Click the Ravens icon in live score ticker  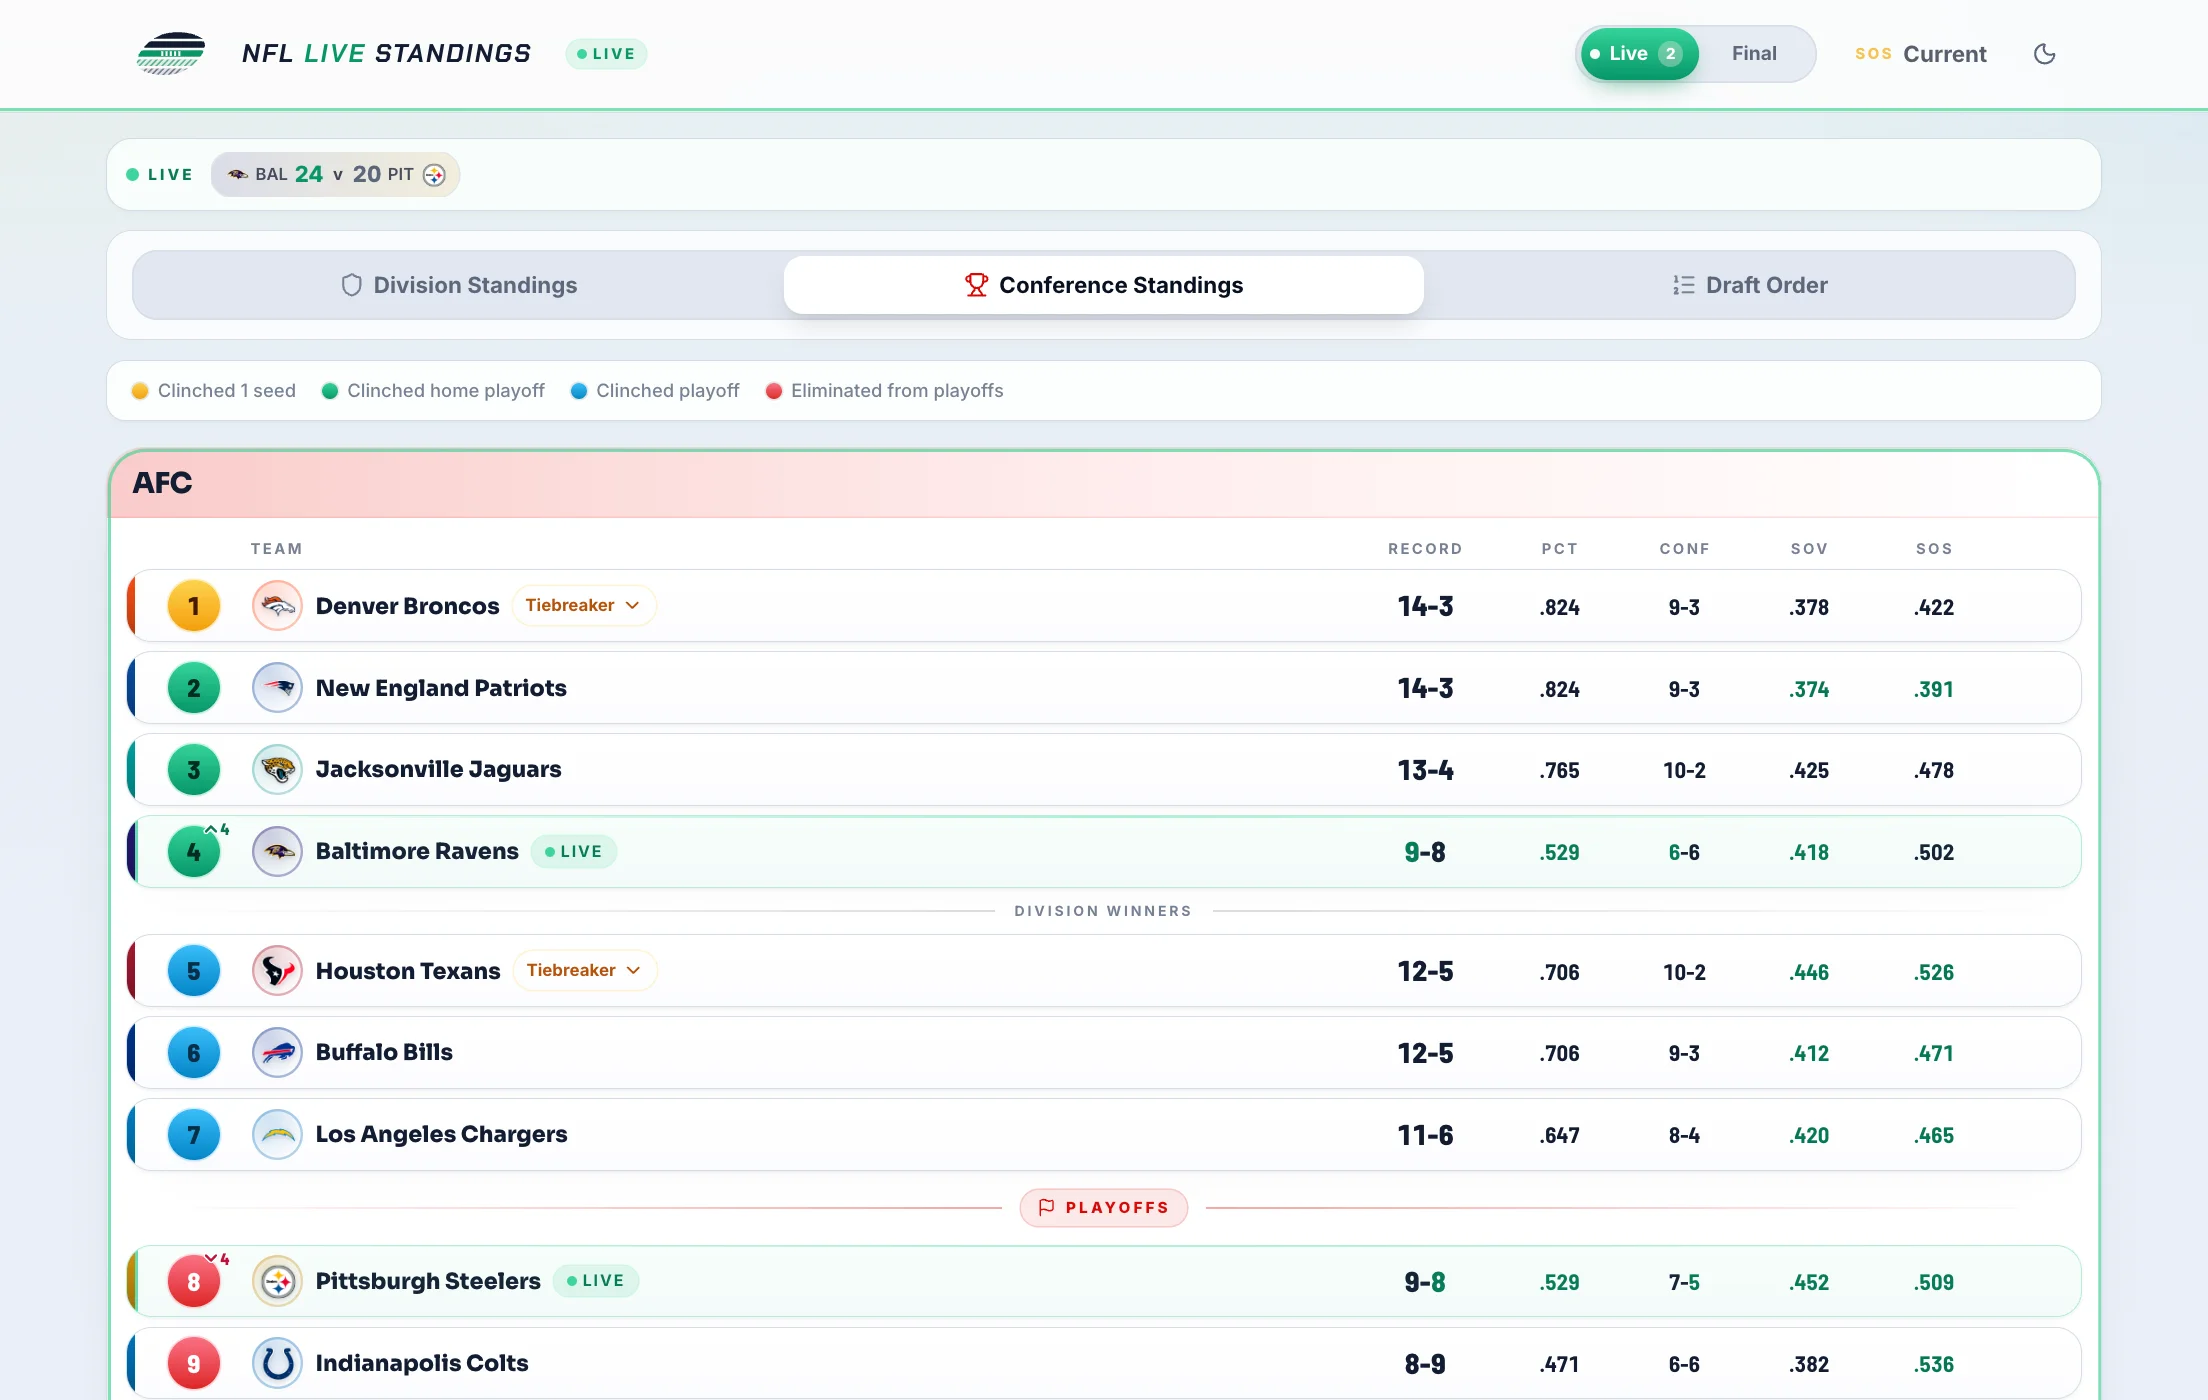pyautogui.click(x=237, y=175)
